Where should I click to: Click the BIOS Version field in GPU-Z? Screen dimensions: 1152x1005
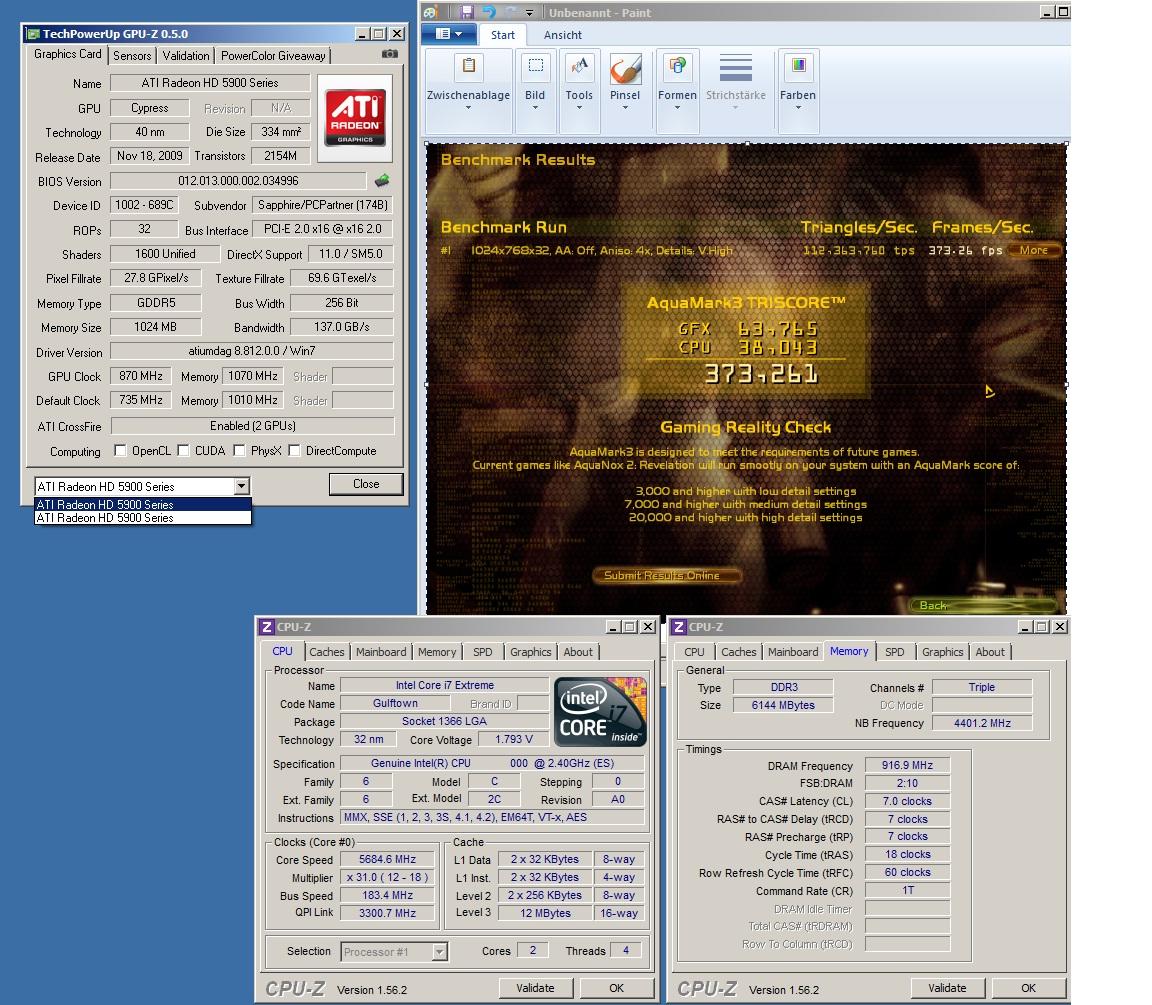pyautogui.click(x=238, y=181)
